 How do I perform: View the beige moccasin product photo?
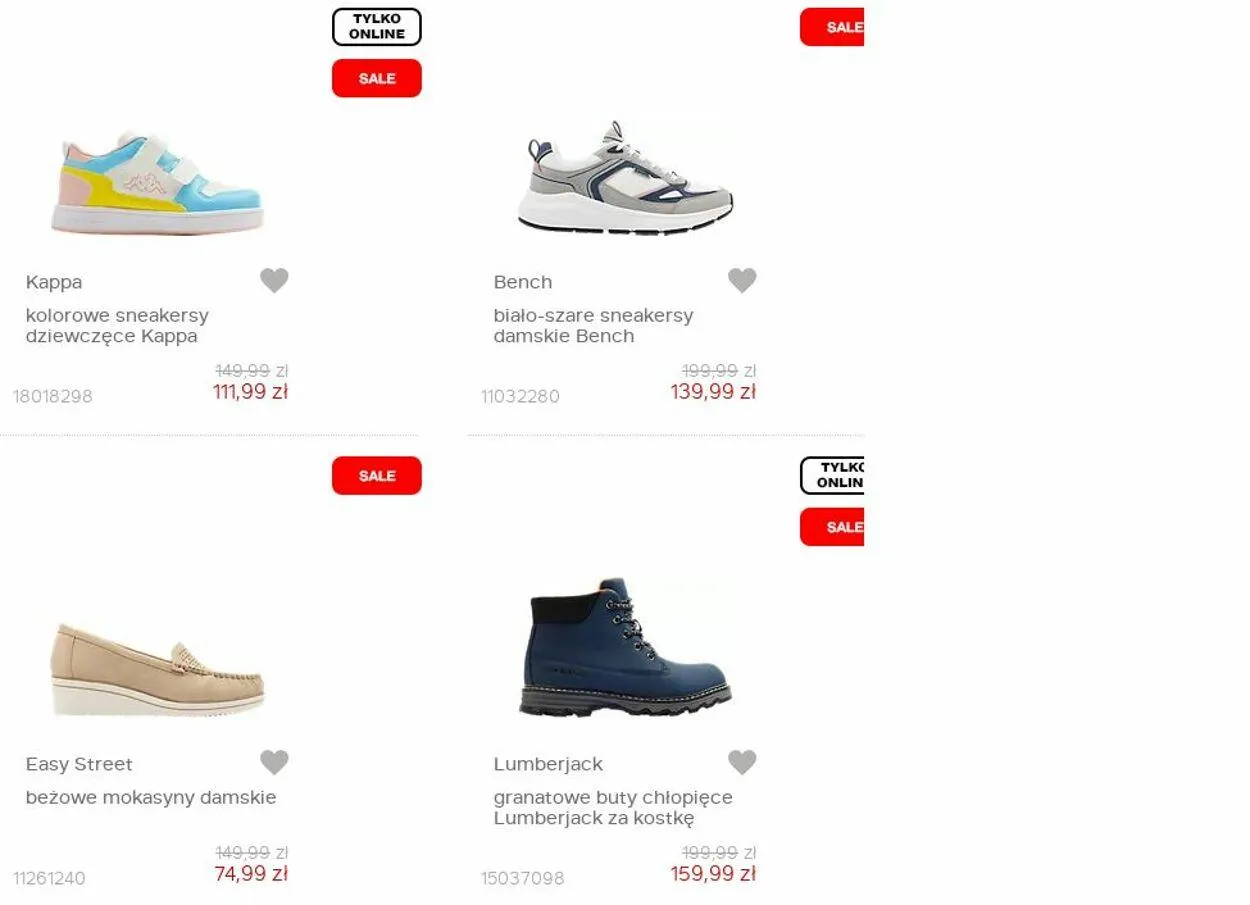click(x=157, y=670)
